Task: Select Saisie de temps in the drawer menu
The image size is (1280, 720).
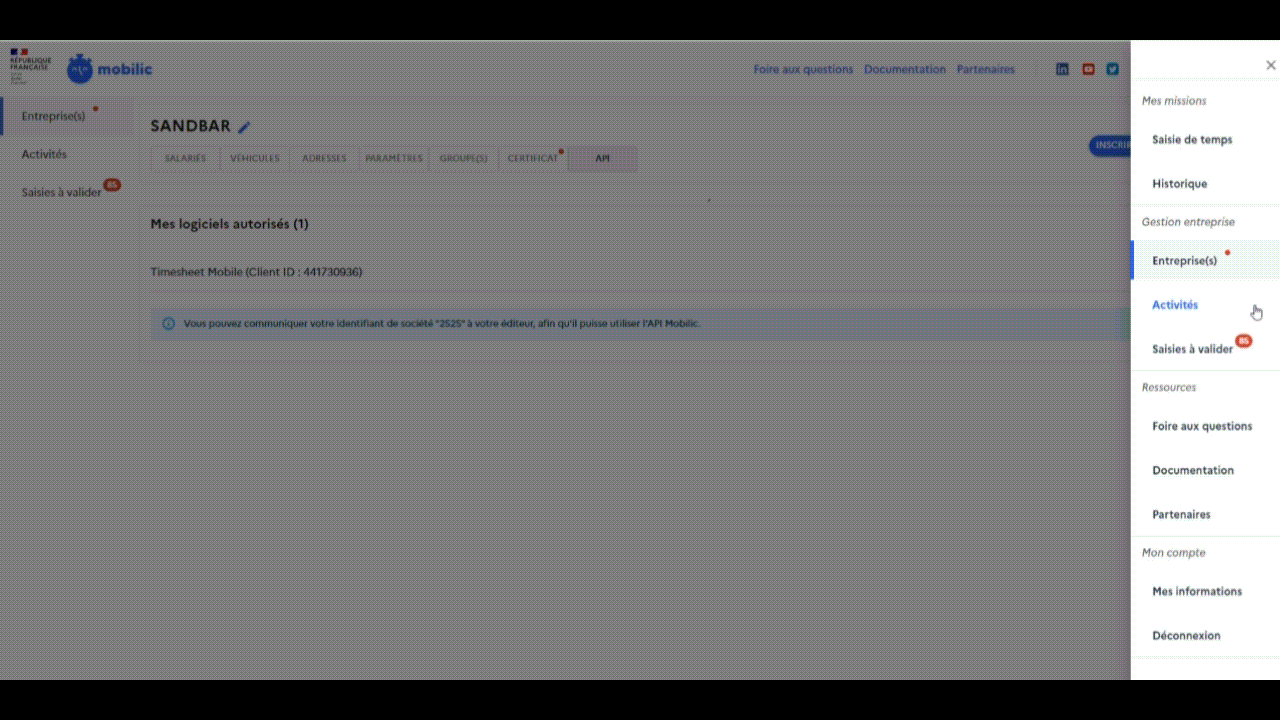Action: [1192, 140]
